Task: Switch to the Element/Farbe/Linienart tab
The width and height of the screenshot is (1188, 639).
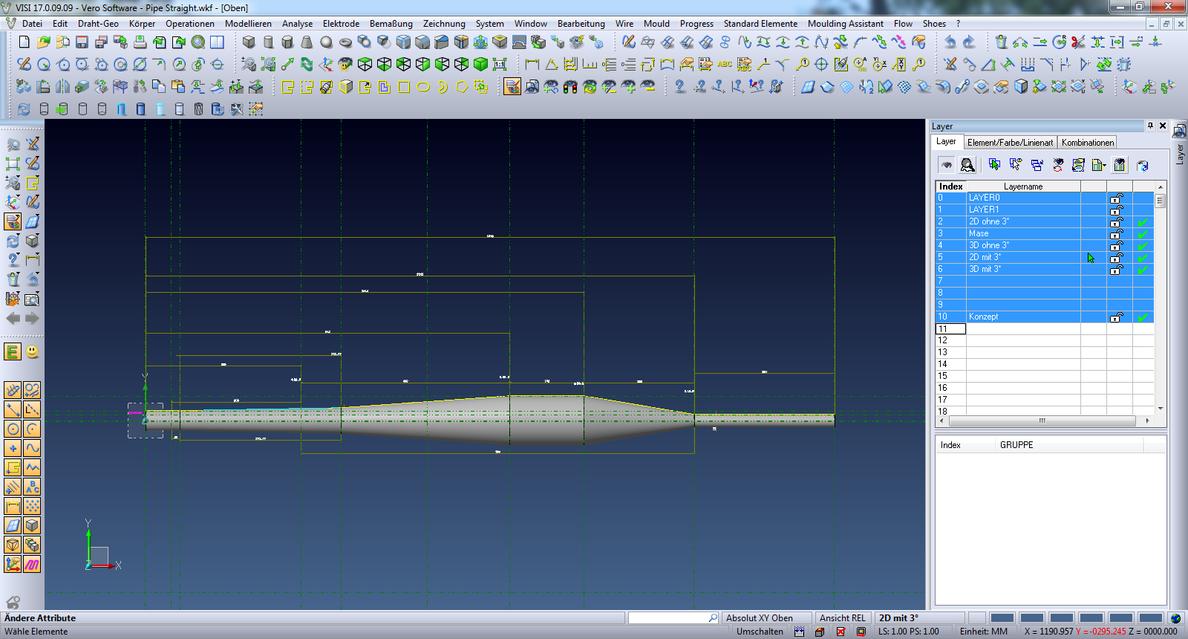Action: [x=1009, y=143]
